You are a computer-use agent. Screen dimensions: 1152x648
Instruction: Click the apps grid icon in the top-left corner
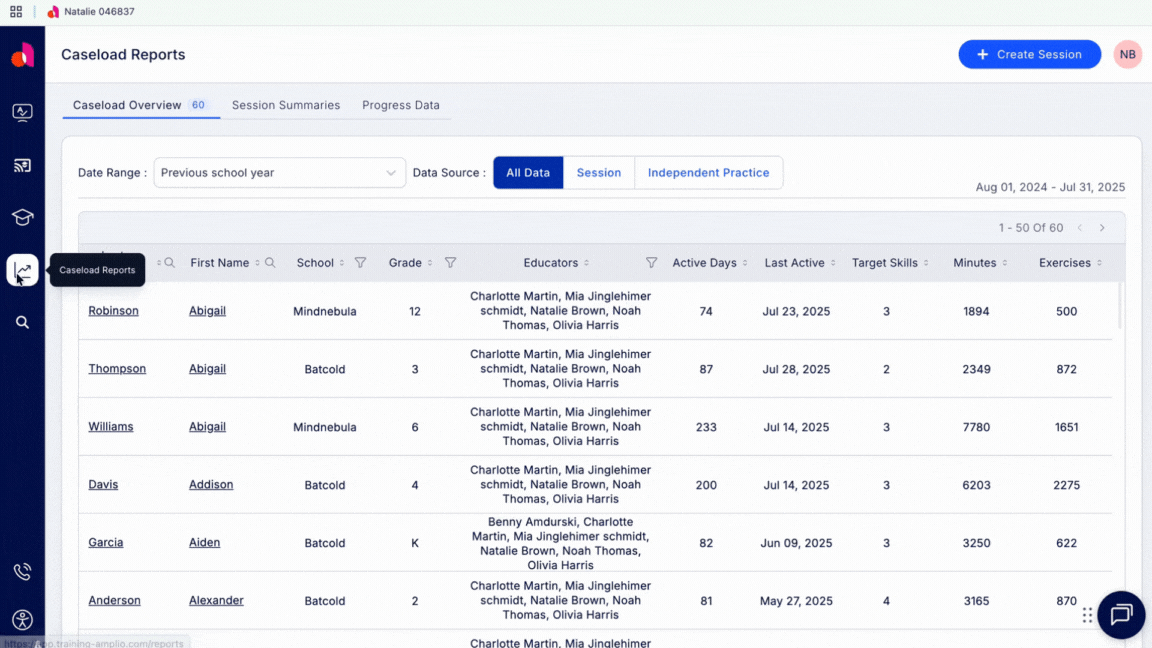click(14, 11)
